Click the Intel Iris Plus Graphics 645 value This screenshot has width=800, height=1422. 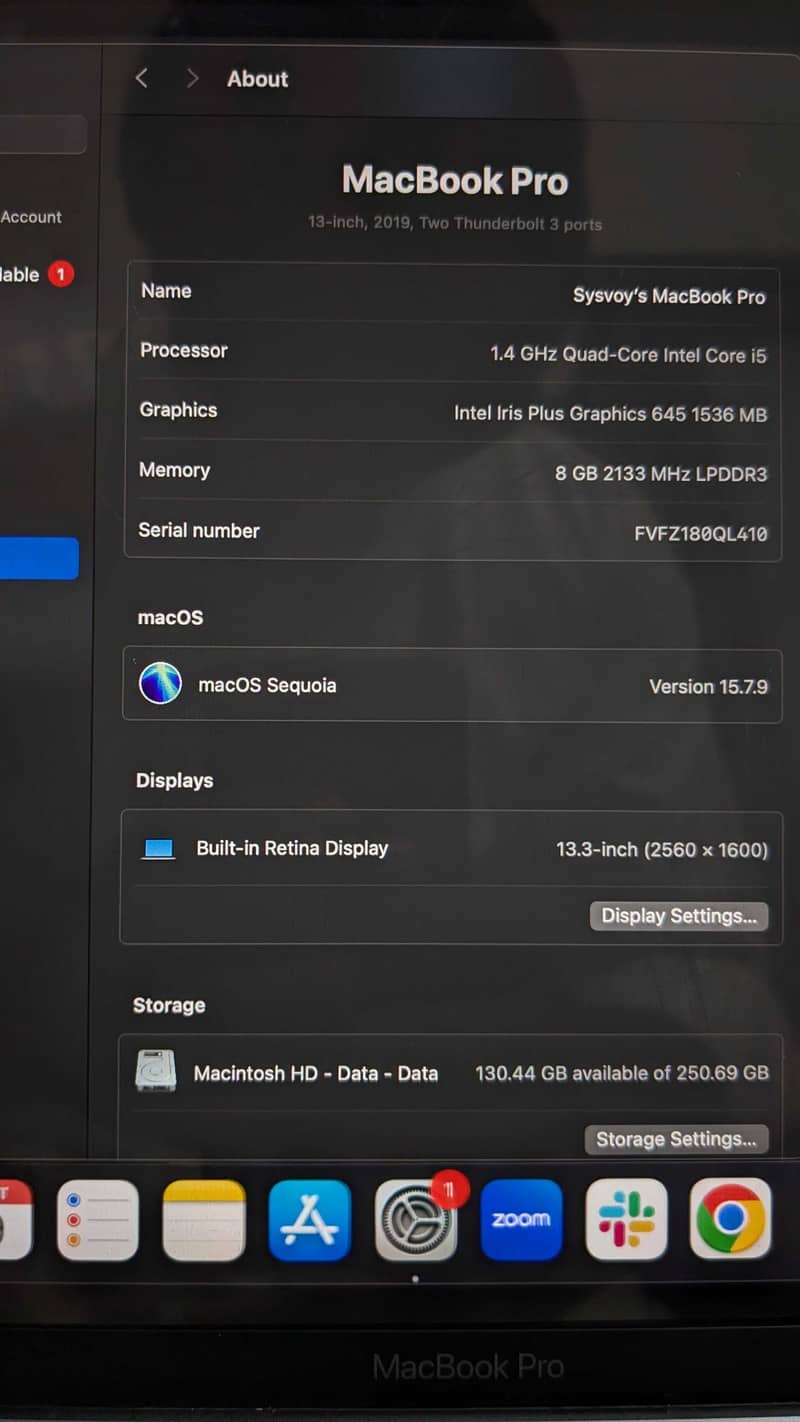(610, 413)
